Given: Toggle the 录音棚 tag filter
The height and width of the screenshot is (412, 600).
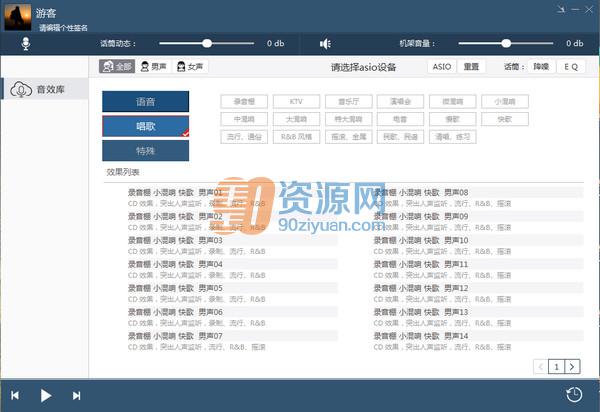Looking at the screenshot, I should point(244,101).
